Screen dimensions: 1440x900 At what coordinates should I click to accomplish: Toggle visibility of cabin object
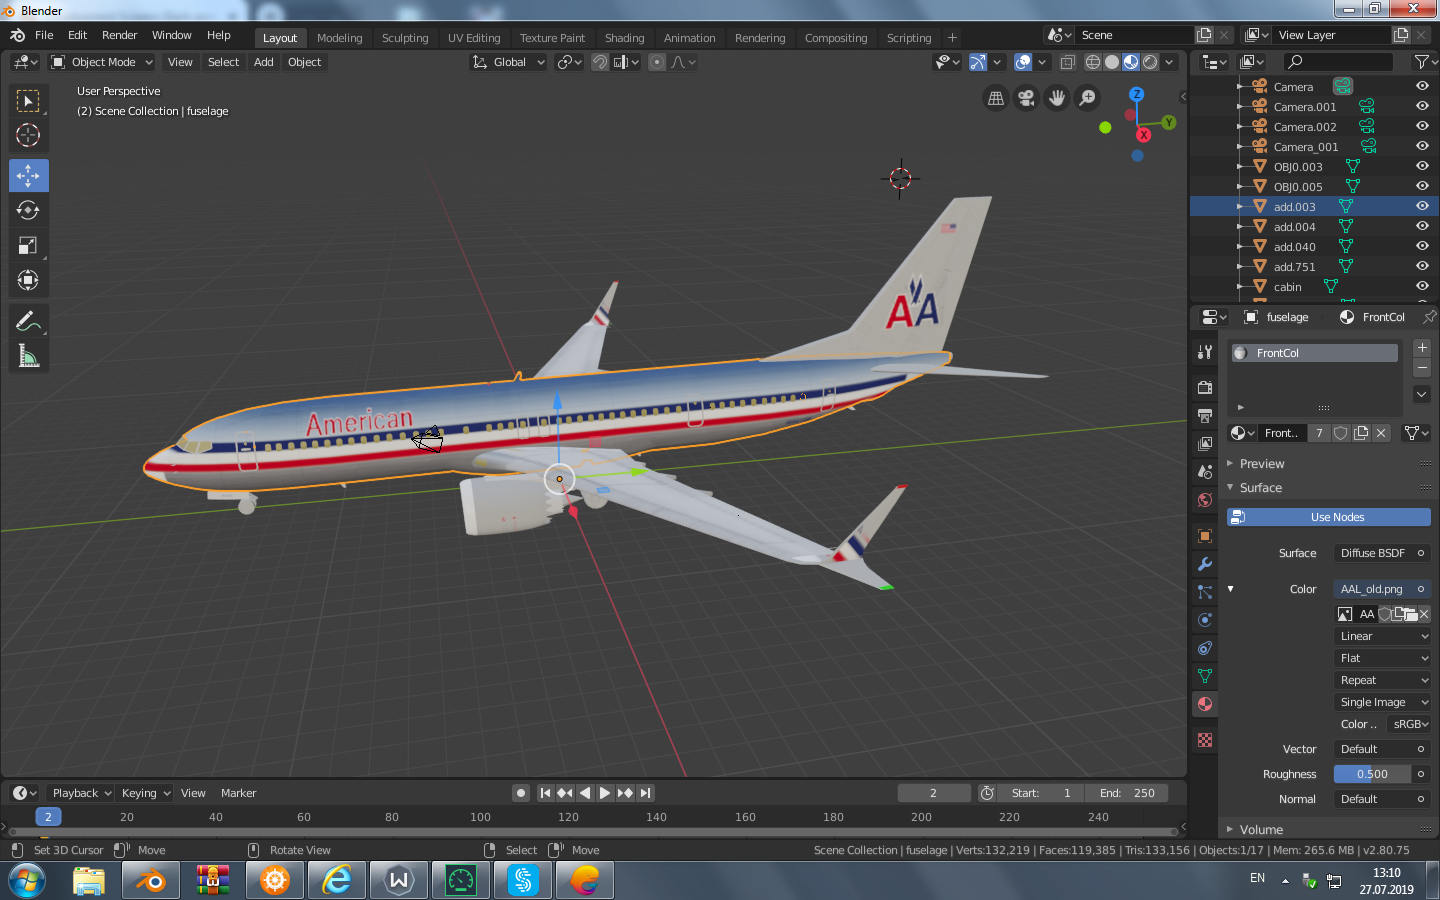1422,286
